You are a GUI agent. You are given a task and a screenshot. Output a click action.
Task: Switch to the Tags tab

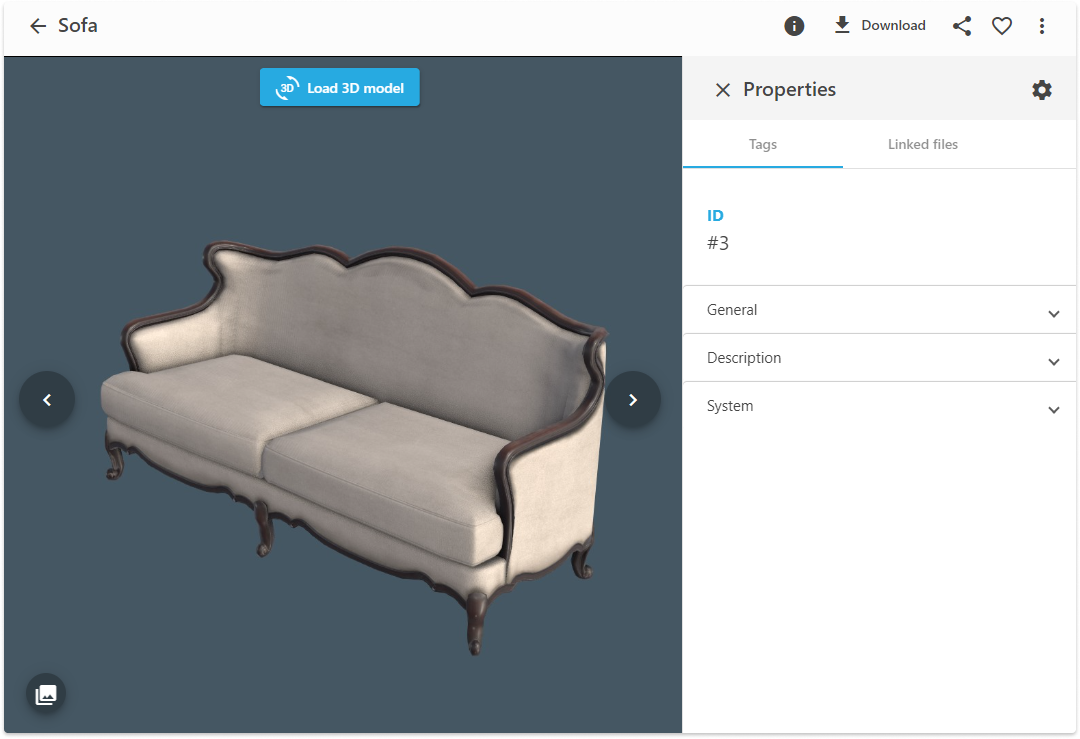tap(762, 145)
